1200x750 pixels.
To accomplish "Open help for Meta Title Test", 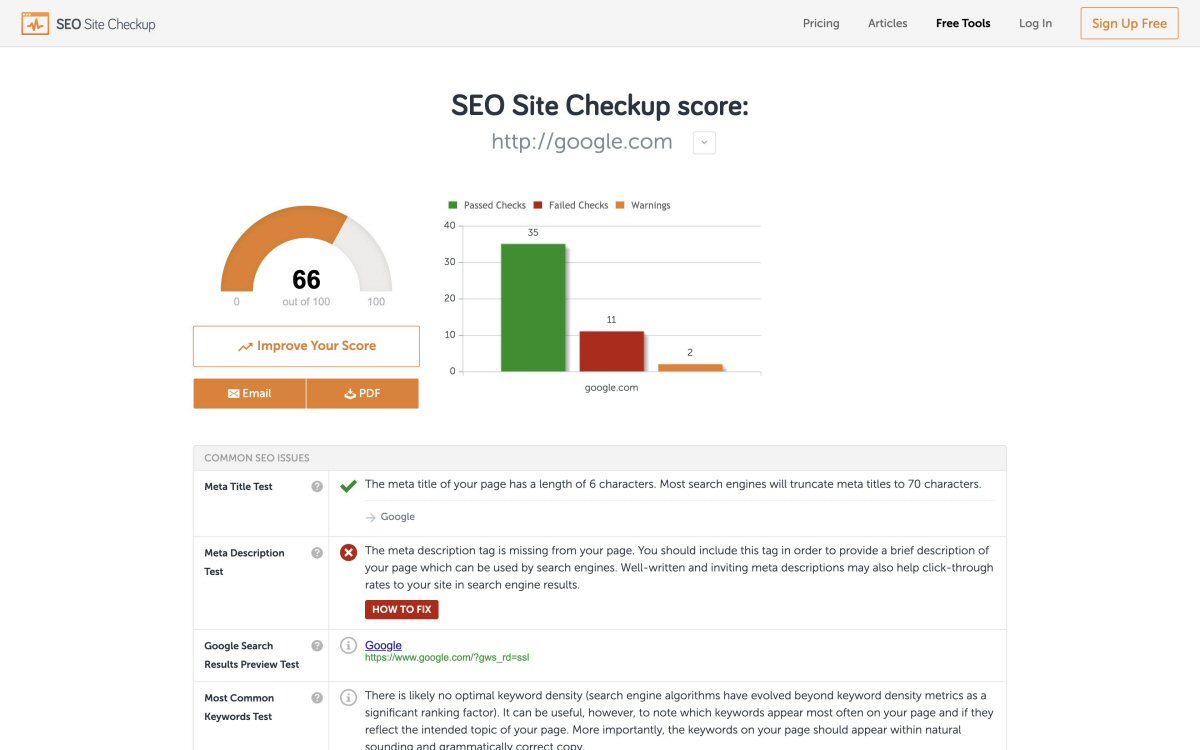I will 317,487.
